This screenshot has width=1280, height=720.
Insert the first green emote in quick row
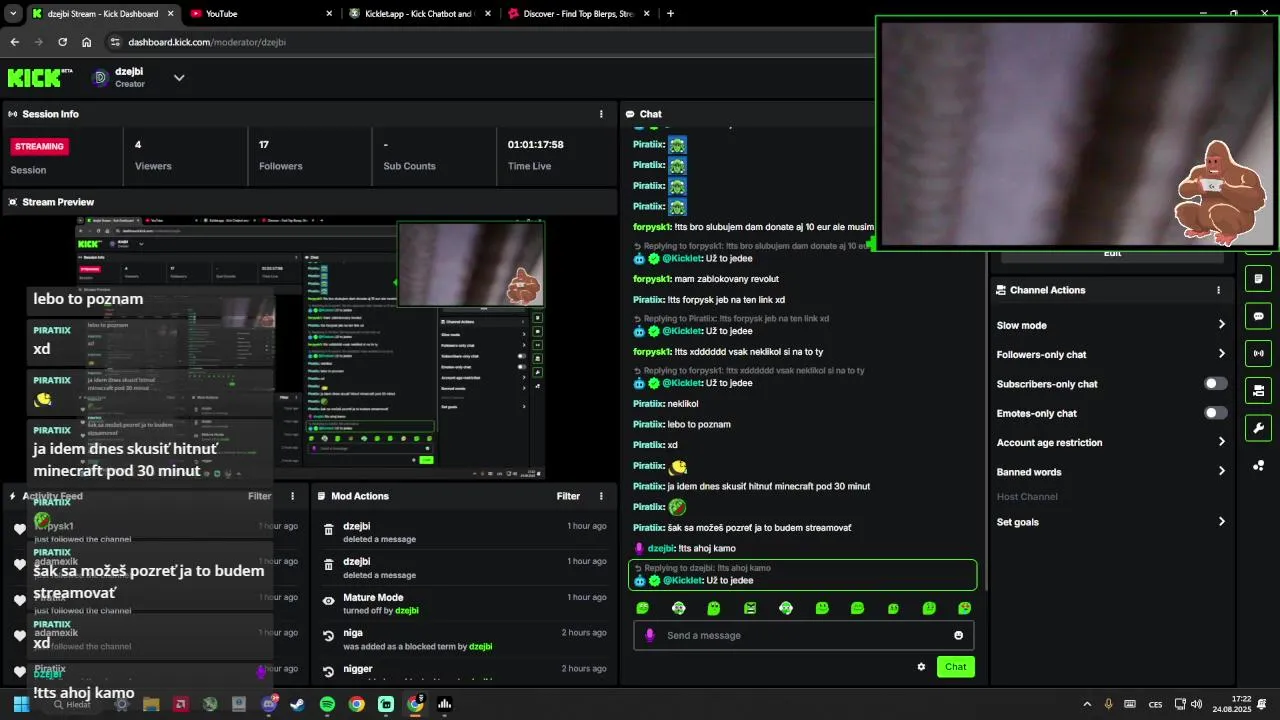pyautogui.click(x=642, y=608)
